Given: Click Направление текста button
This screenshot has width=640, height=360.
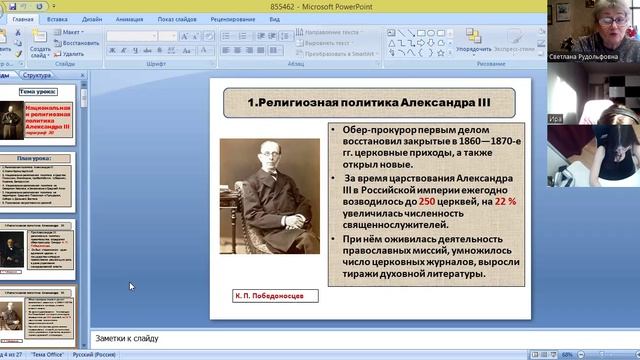Looking at the screenshot, I should pyautogui.click(x=329, y=32).
